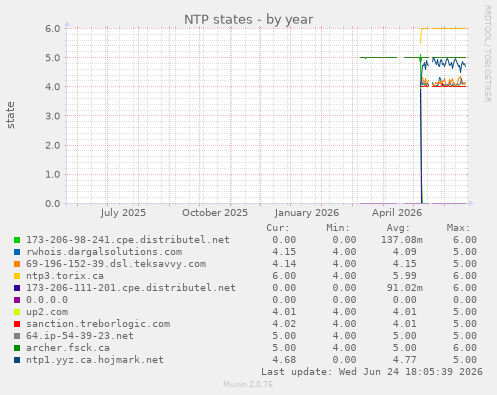This screenshot has height=395, width=497.
Task: Click the 4.0 y-axis tick label
Action: point(53,87)
